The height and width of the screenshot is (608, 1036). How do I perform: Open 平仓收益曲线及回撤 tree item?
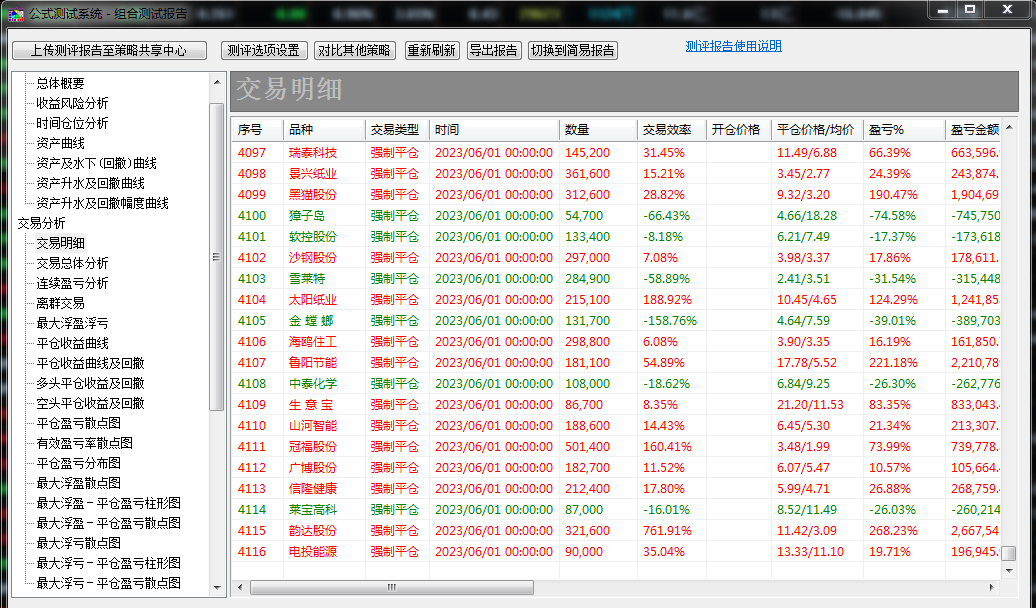click(91, 363)
